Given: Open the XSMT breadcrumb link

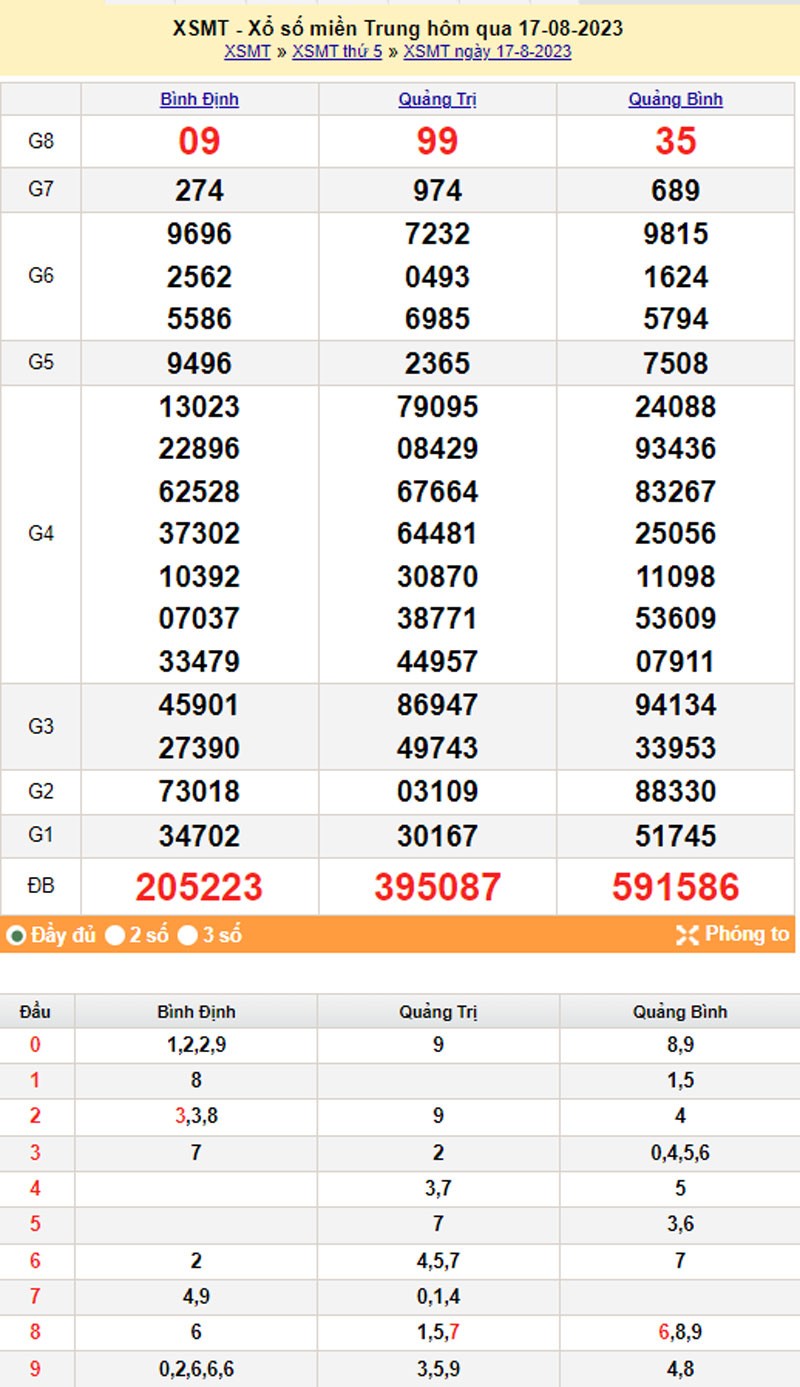Looking at the screenshot, I should click(x=247, y=52).
